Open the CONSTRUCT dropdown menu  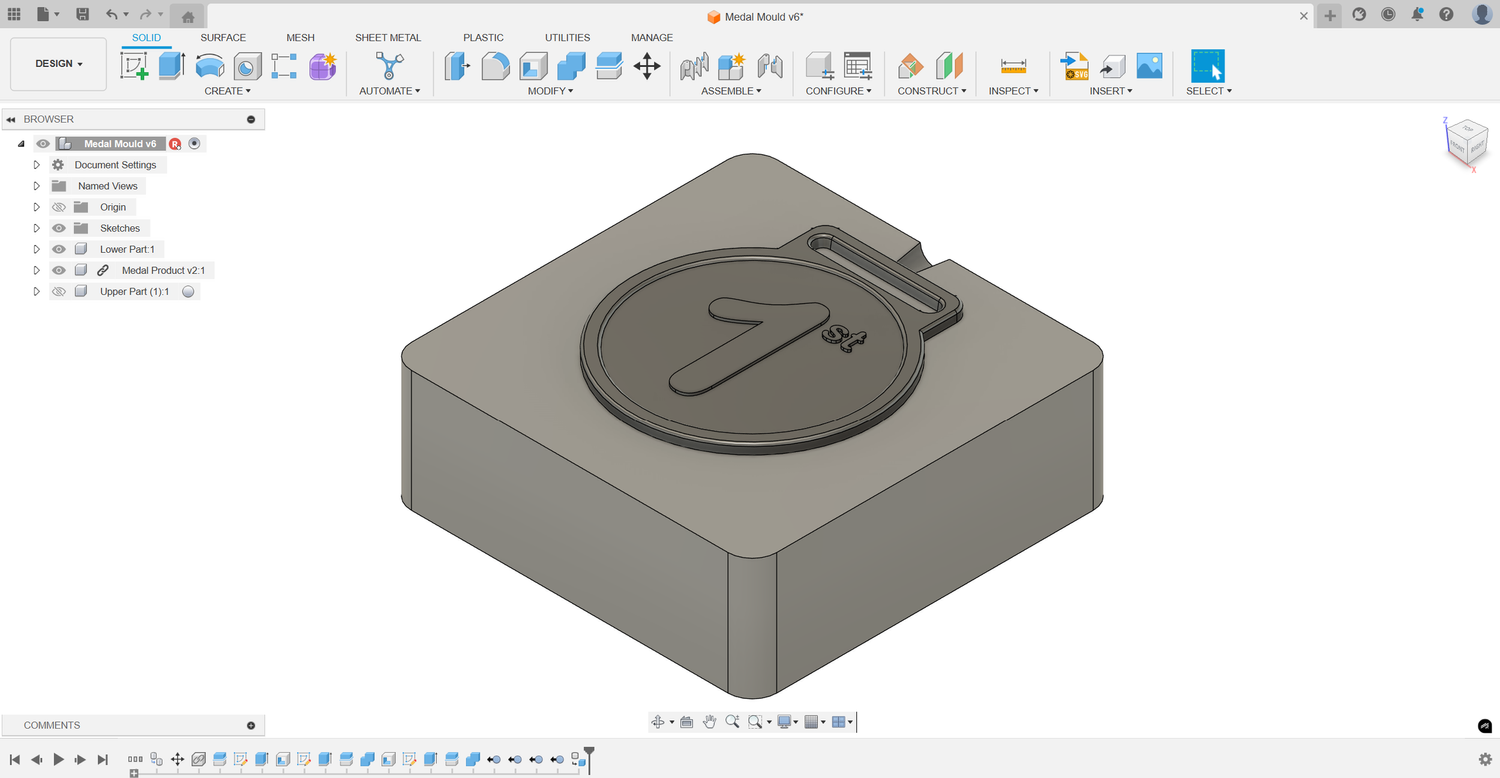click(932, 91)
